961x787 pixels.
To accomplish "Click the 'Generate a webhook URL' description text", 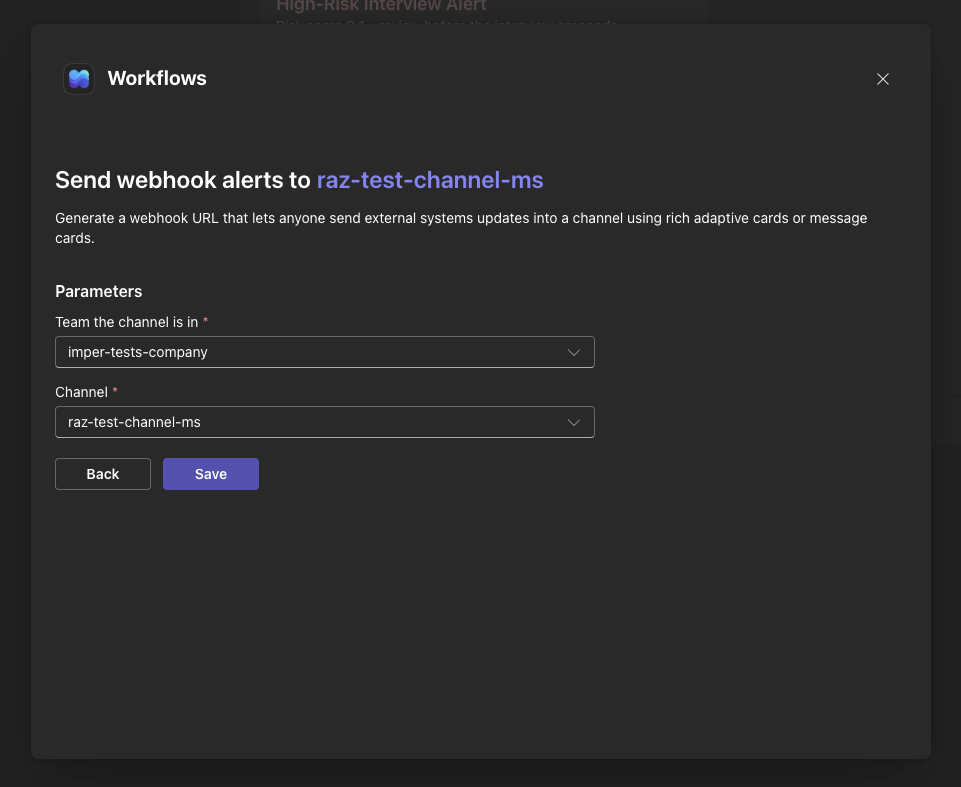I will [x=461, y=228].
